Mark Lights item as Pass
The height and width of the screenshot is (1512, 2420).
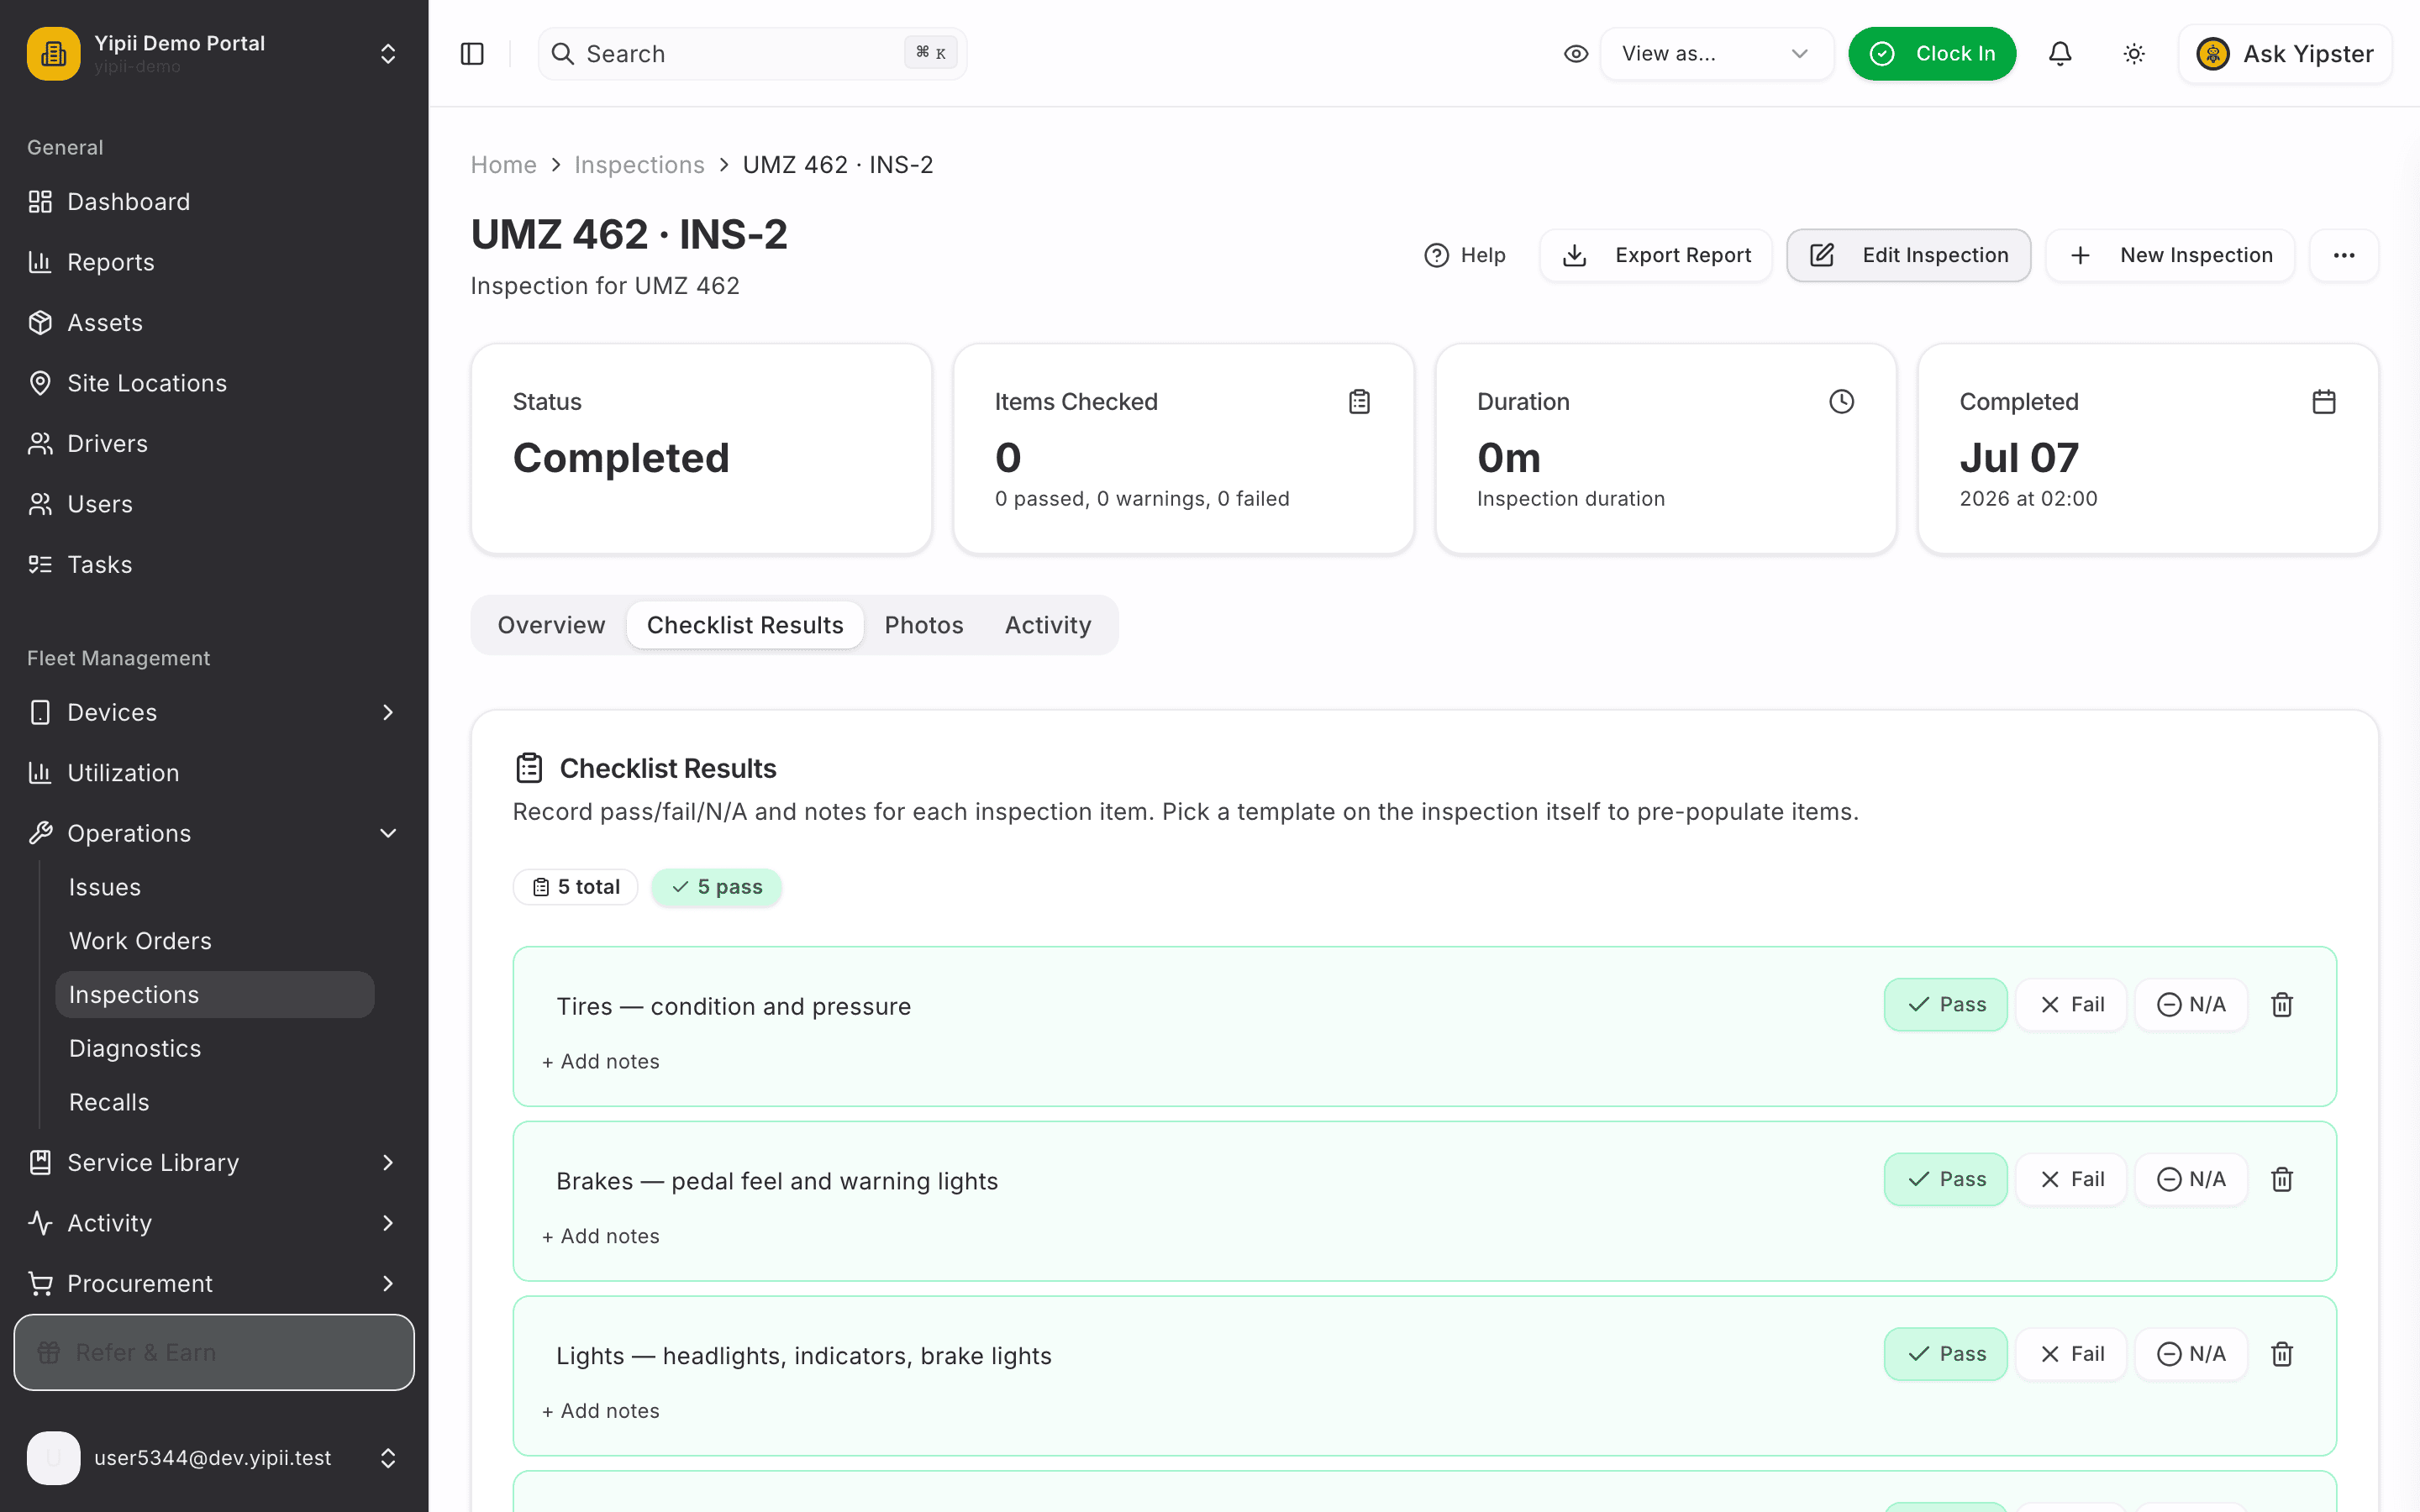click(1946, 1353)
